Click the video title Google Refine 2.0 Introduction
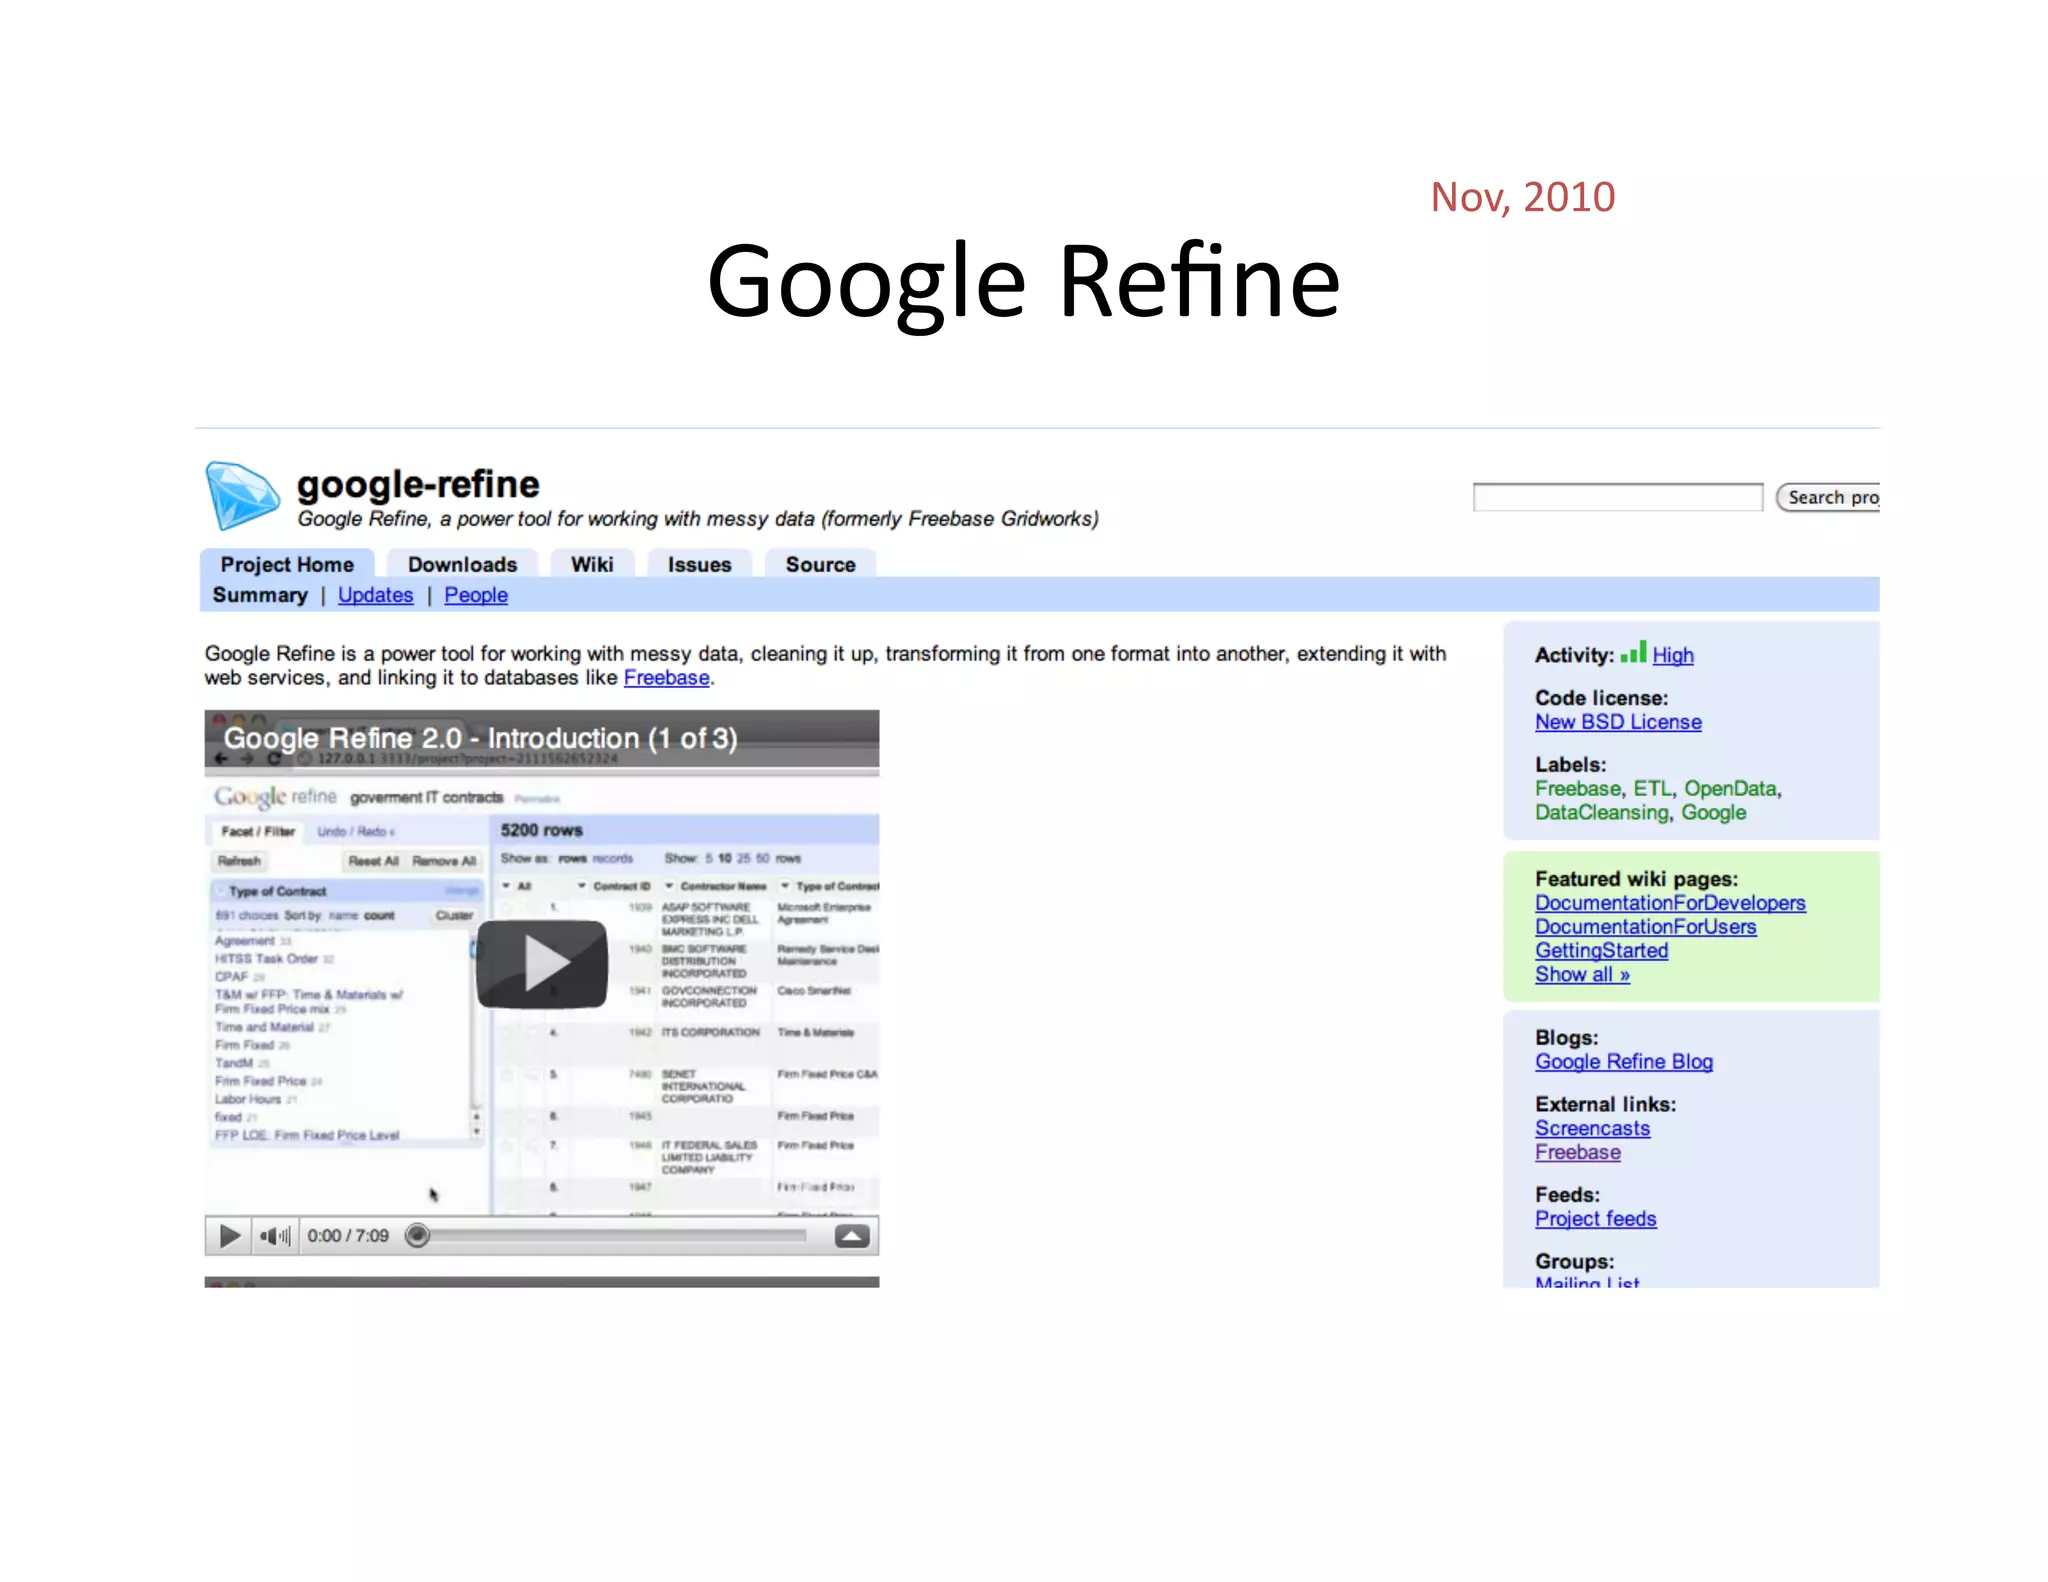2048x1582 pixels. pyautogui.click(x=480, y=738)
